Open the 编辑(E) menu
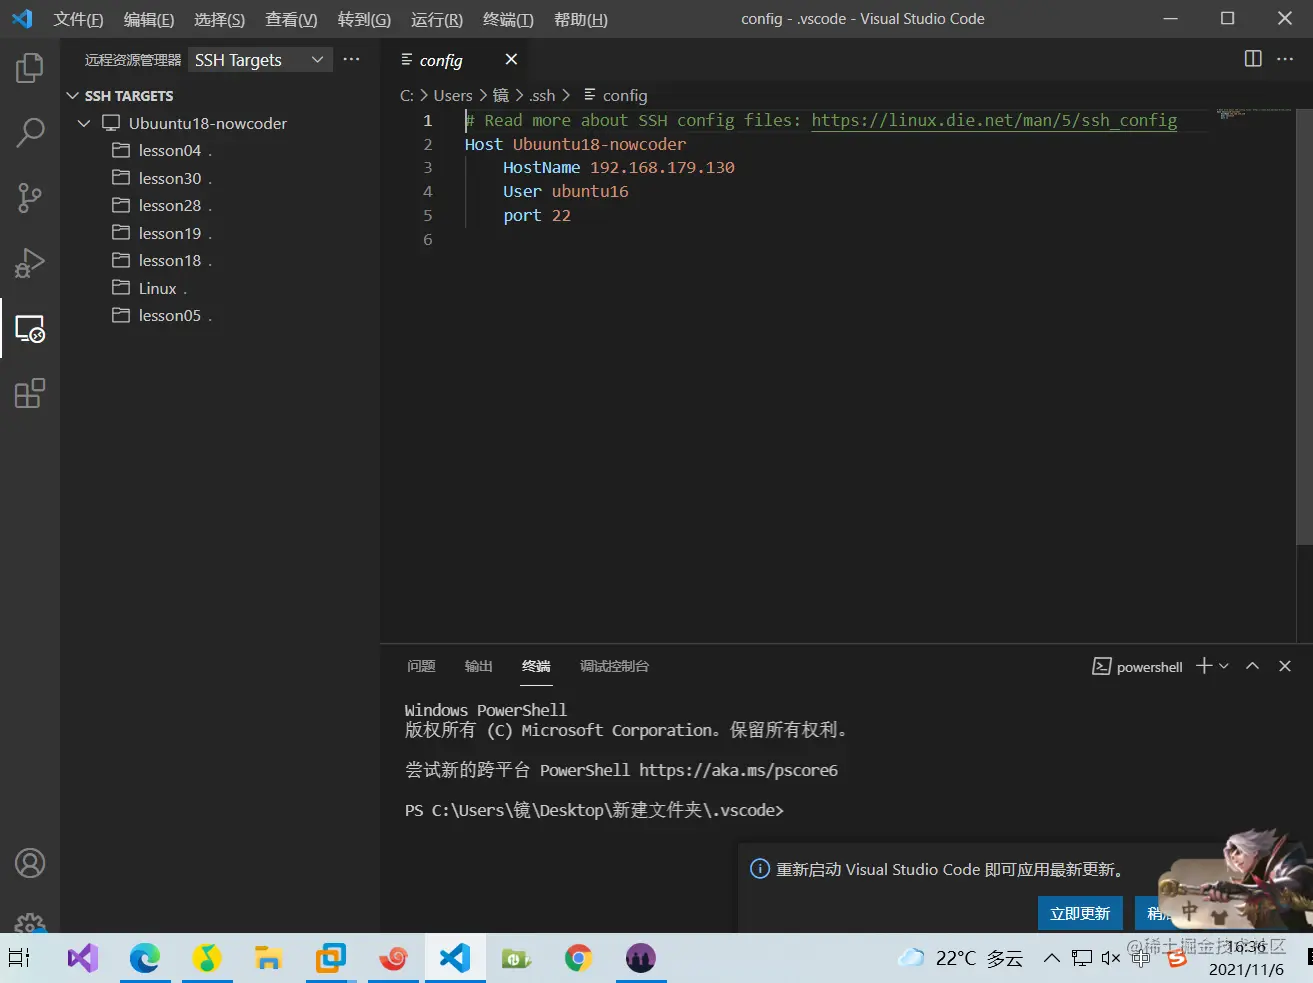 (x=149, y=19)
